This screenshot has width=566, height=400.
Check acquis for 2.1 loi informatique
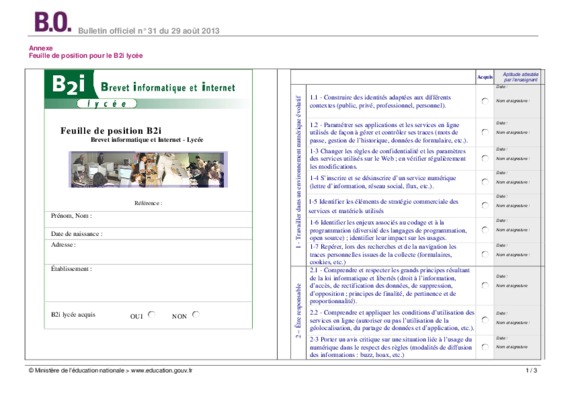pyautogui.click(x=485, y=285)
